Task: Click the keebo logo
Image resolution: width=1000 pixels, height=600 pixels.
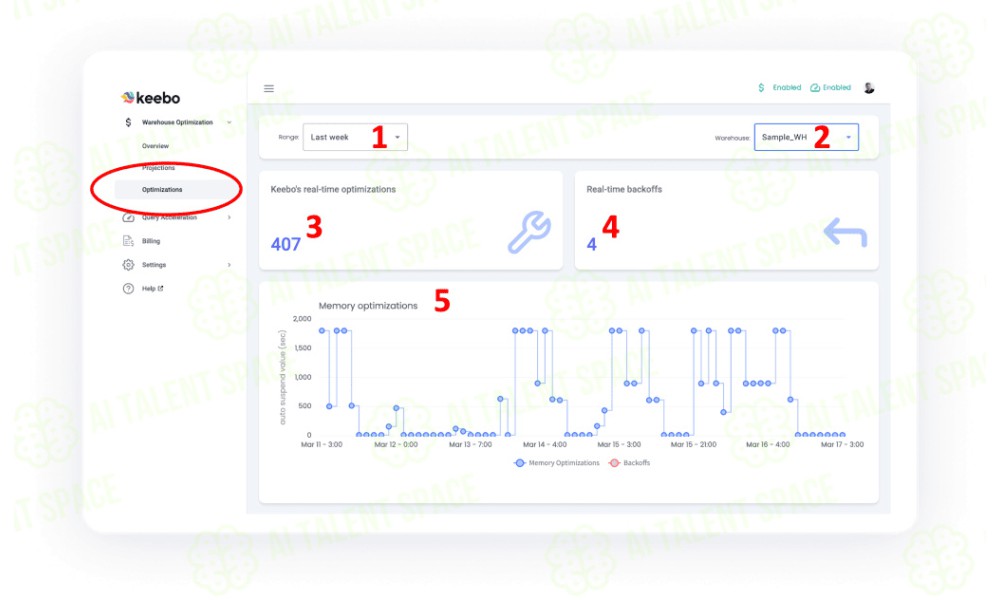Action: coord(151,98)
